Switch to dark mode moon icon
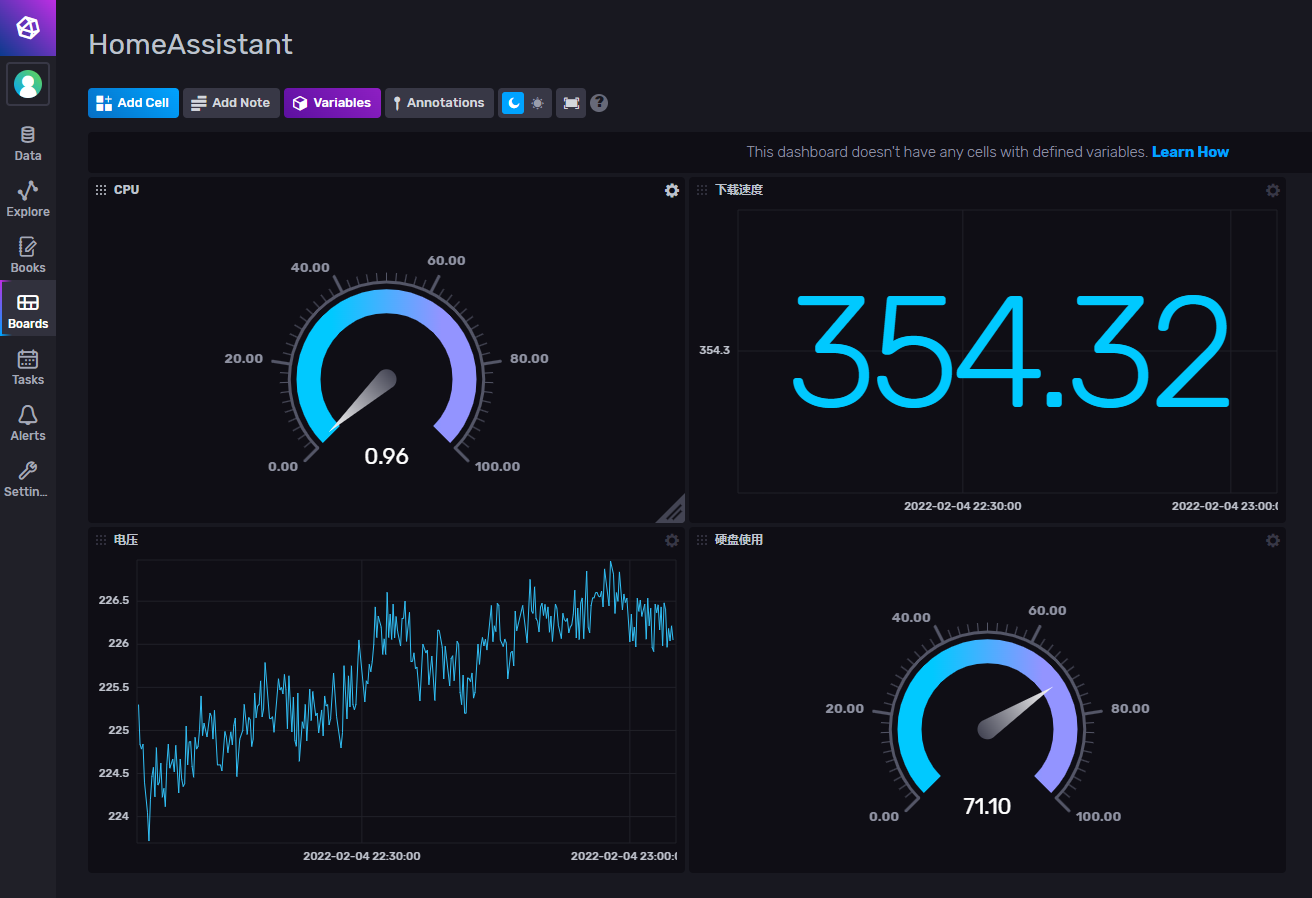Screen dimensions: 1312x898 click(513, 103)
